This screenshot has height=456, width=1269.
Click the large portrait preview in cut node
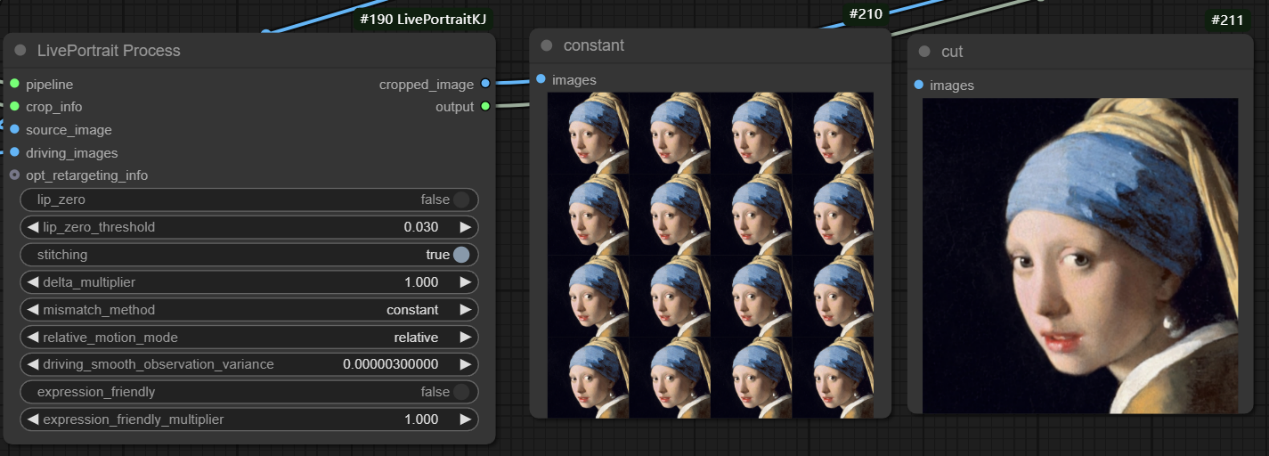point(1079,255)
